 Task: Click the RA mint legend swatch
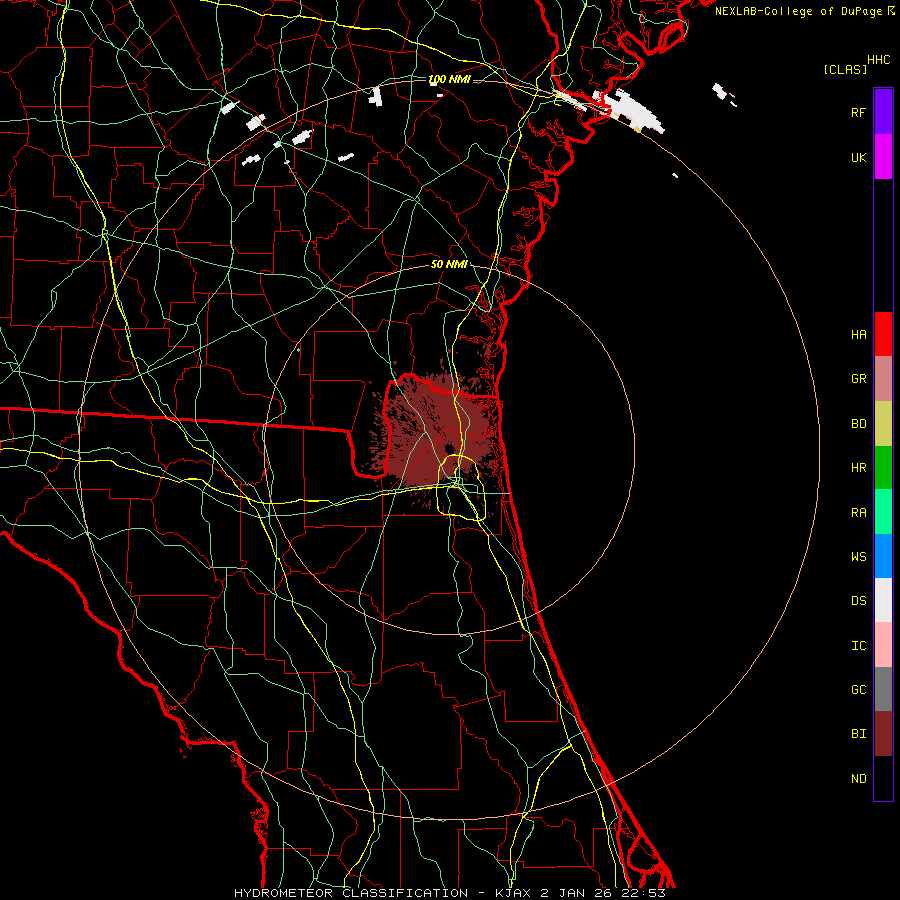click(883, 512)
